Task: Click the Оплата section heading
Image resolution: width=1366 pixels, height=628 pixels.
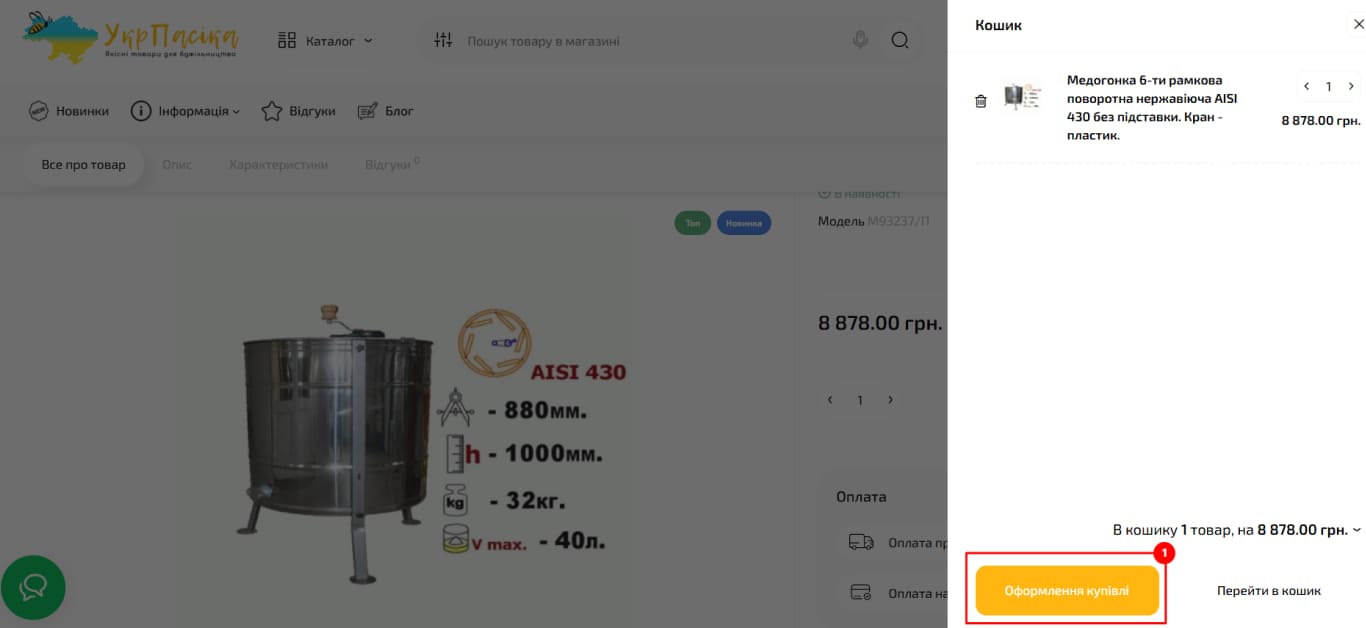Action: [861, 496]
